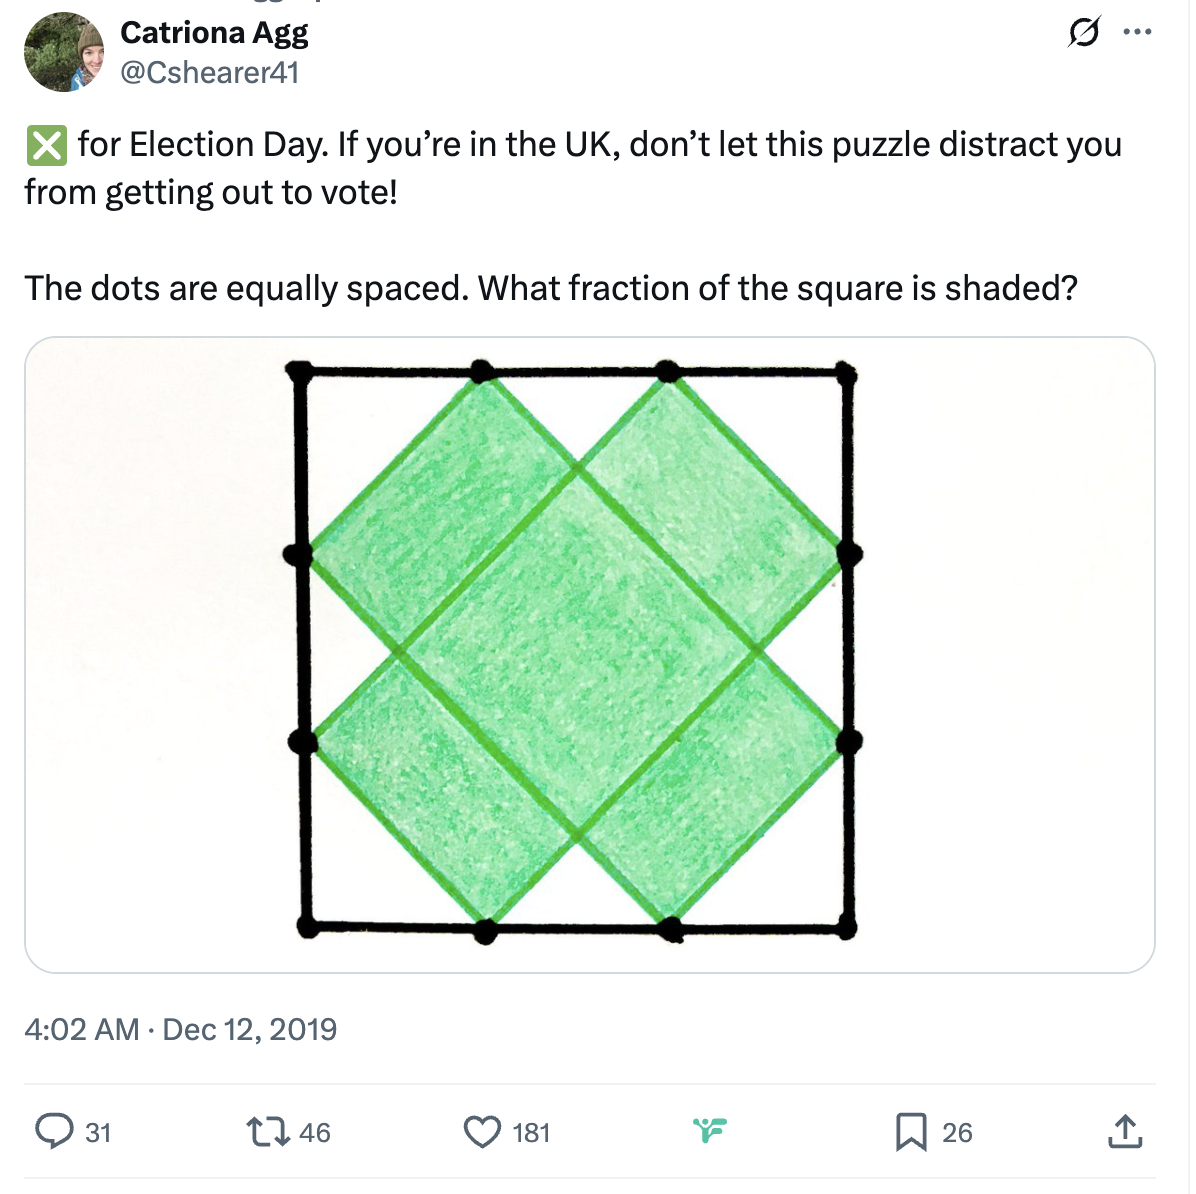
Task: Click the 181 likes count
Action: point(532,1133)
